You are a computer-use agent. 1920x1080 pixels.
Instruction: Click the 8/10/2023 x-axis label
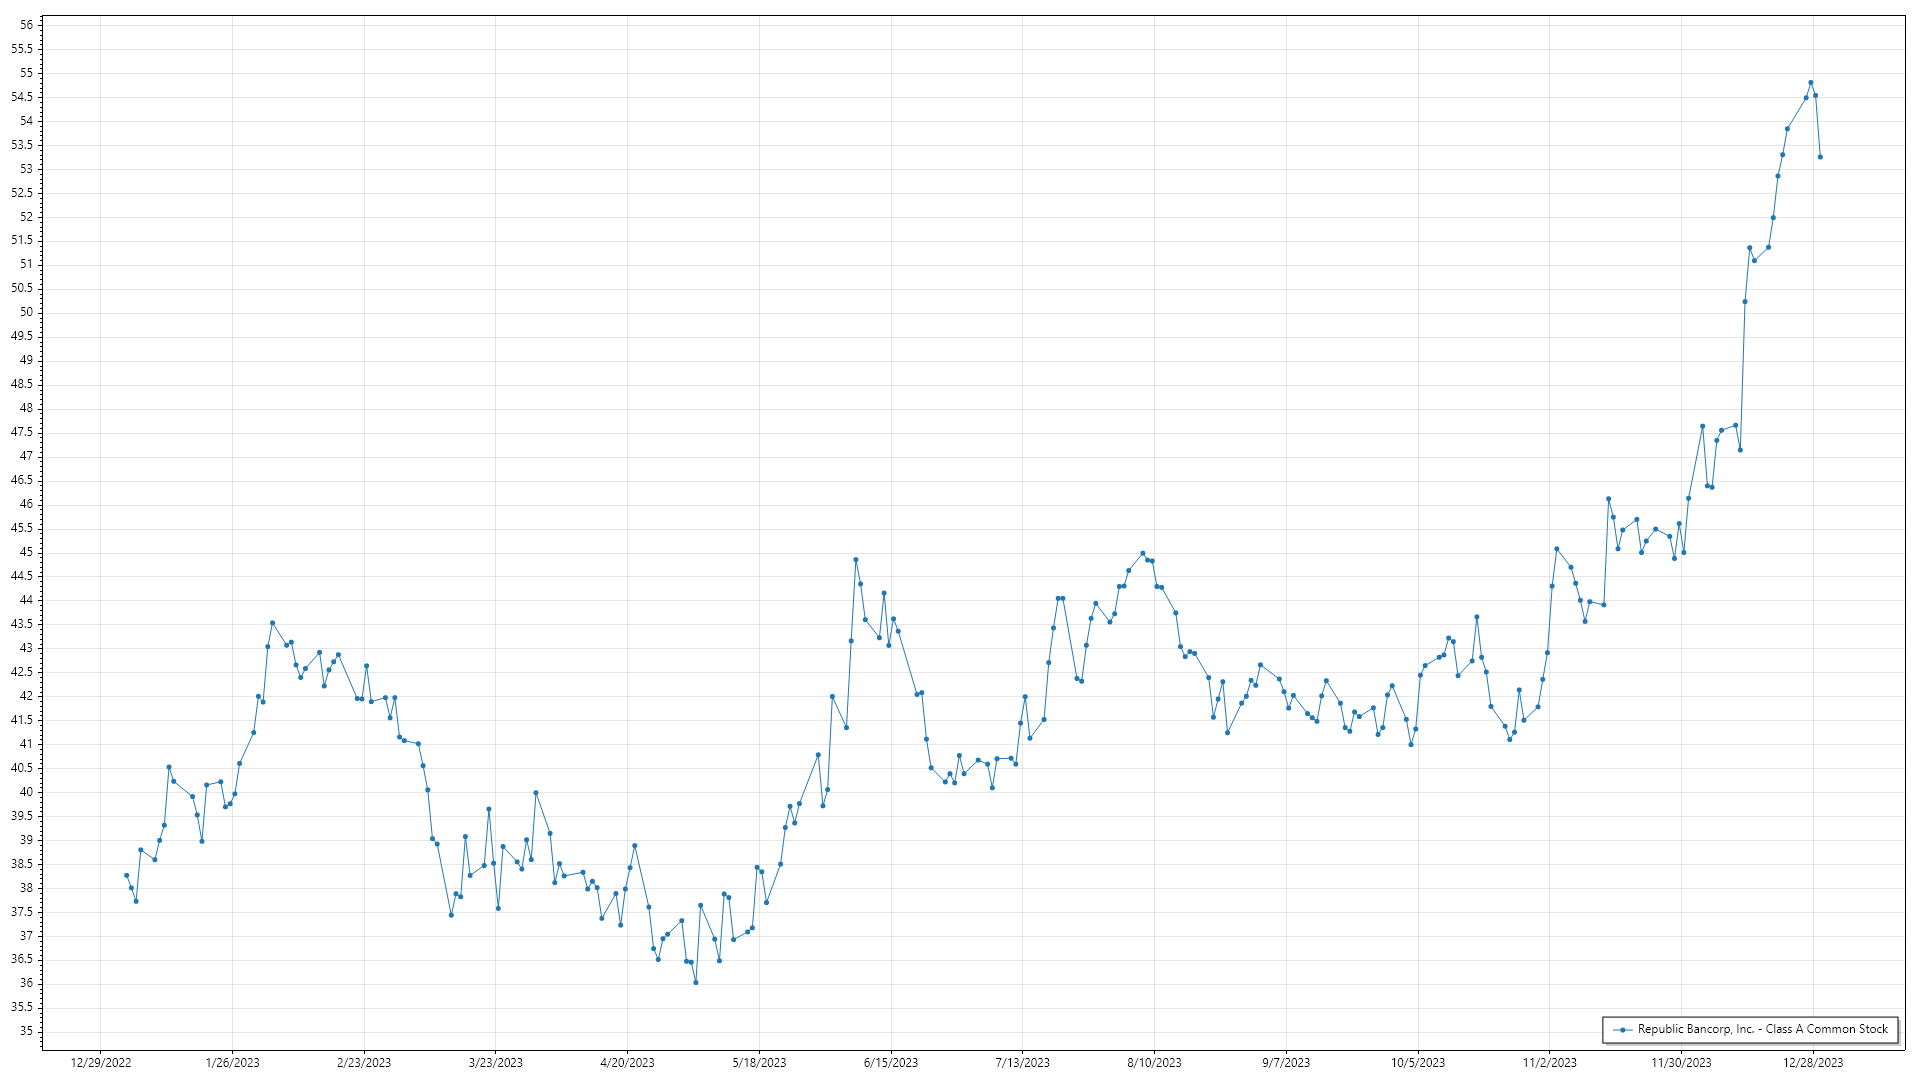tap(1154, 1062)
